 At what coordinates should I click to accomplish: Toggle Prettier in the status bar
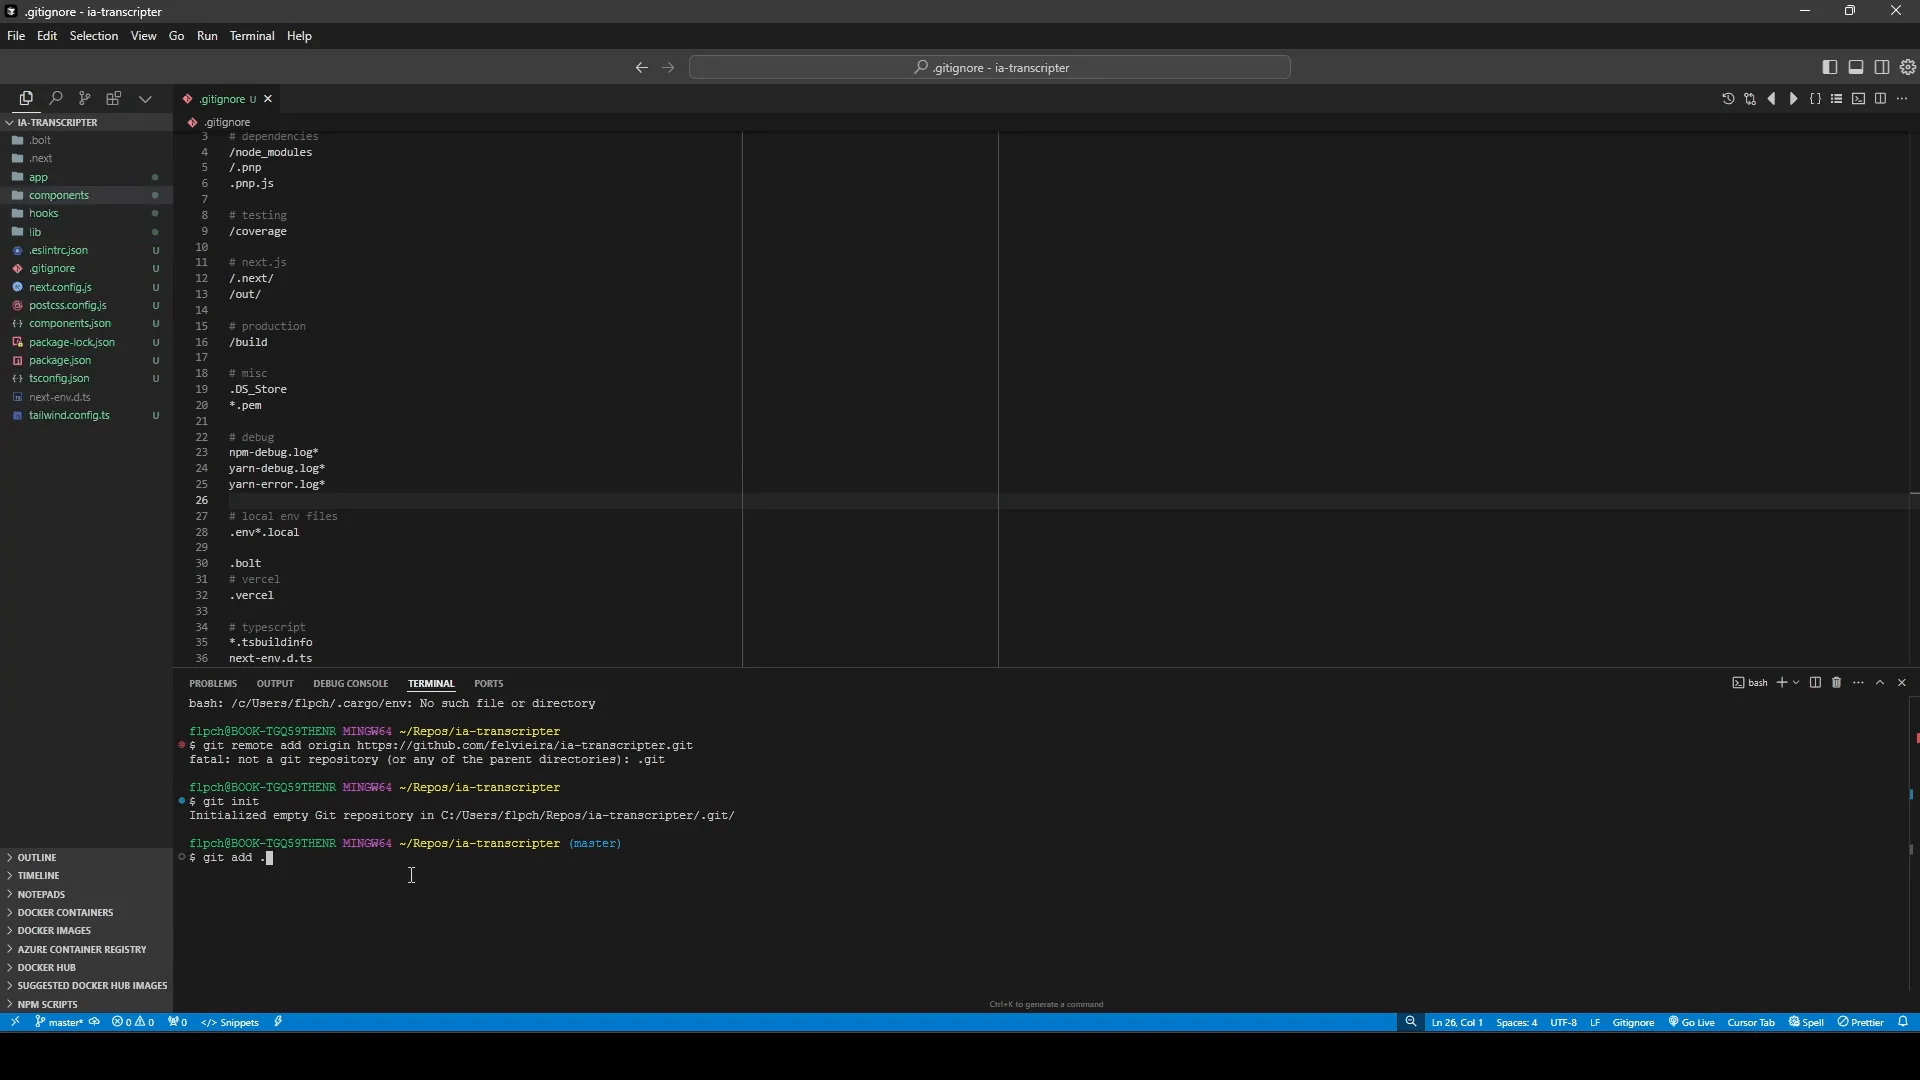pyautogui.click(x=1860, y=1022)
